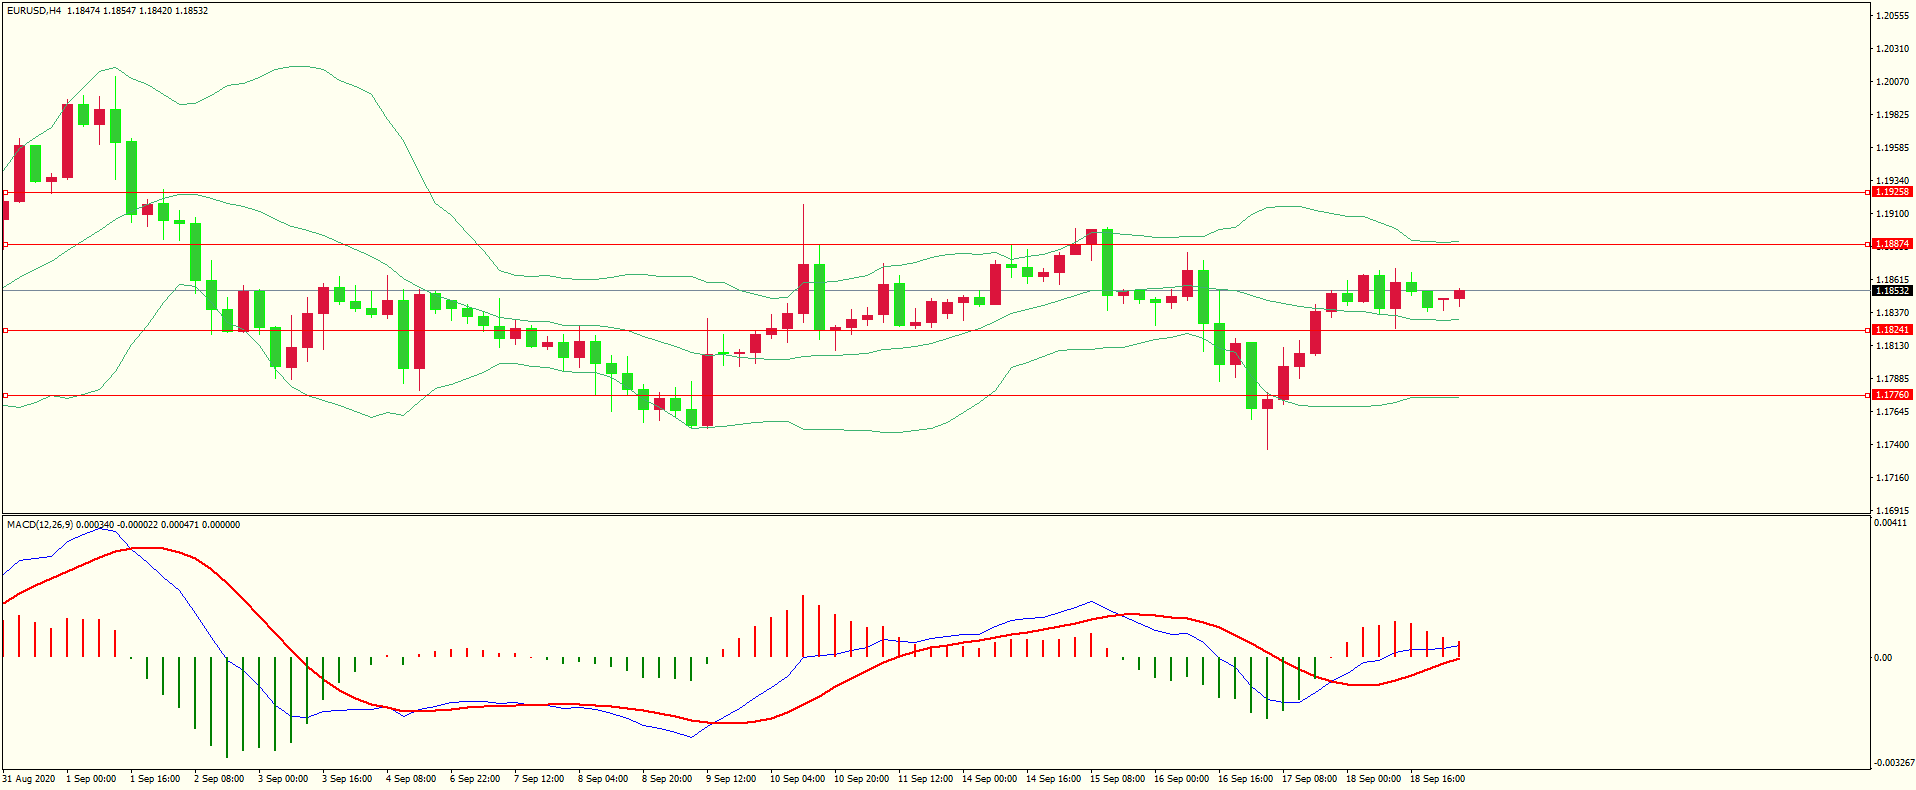The image size is (1916, 790).
Task: Click the 1.17160 price scale label
Action: 1893,478
